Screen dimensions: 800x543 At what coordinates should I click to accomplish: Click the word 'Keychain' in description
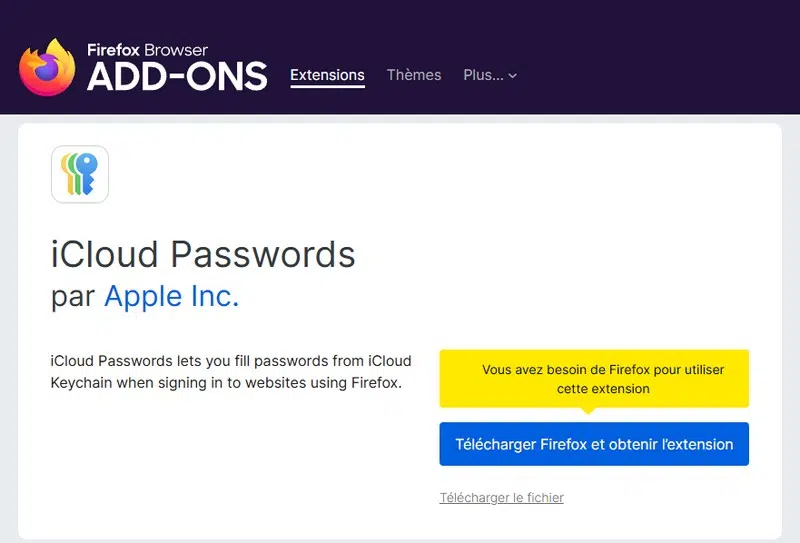(81, 382)
